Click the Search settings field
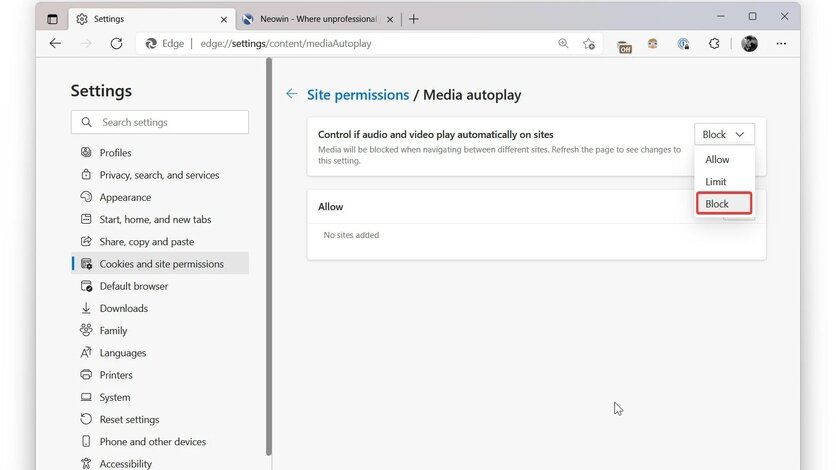The width and height of the screenshot is (836, 470). [x=160, y=122]
